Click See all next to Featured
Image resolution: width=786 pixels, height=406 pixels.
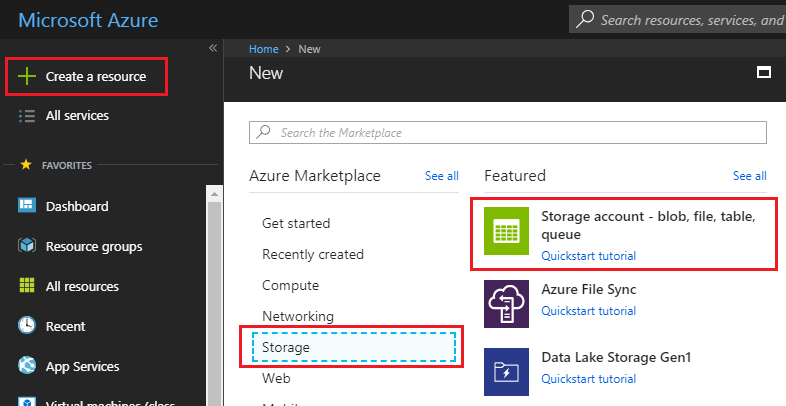pos(749,176)
